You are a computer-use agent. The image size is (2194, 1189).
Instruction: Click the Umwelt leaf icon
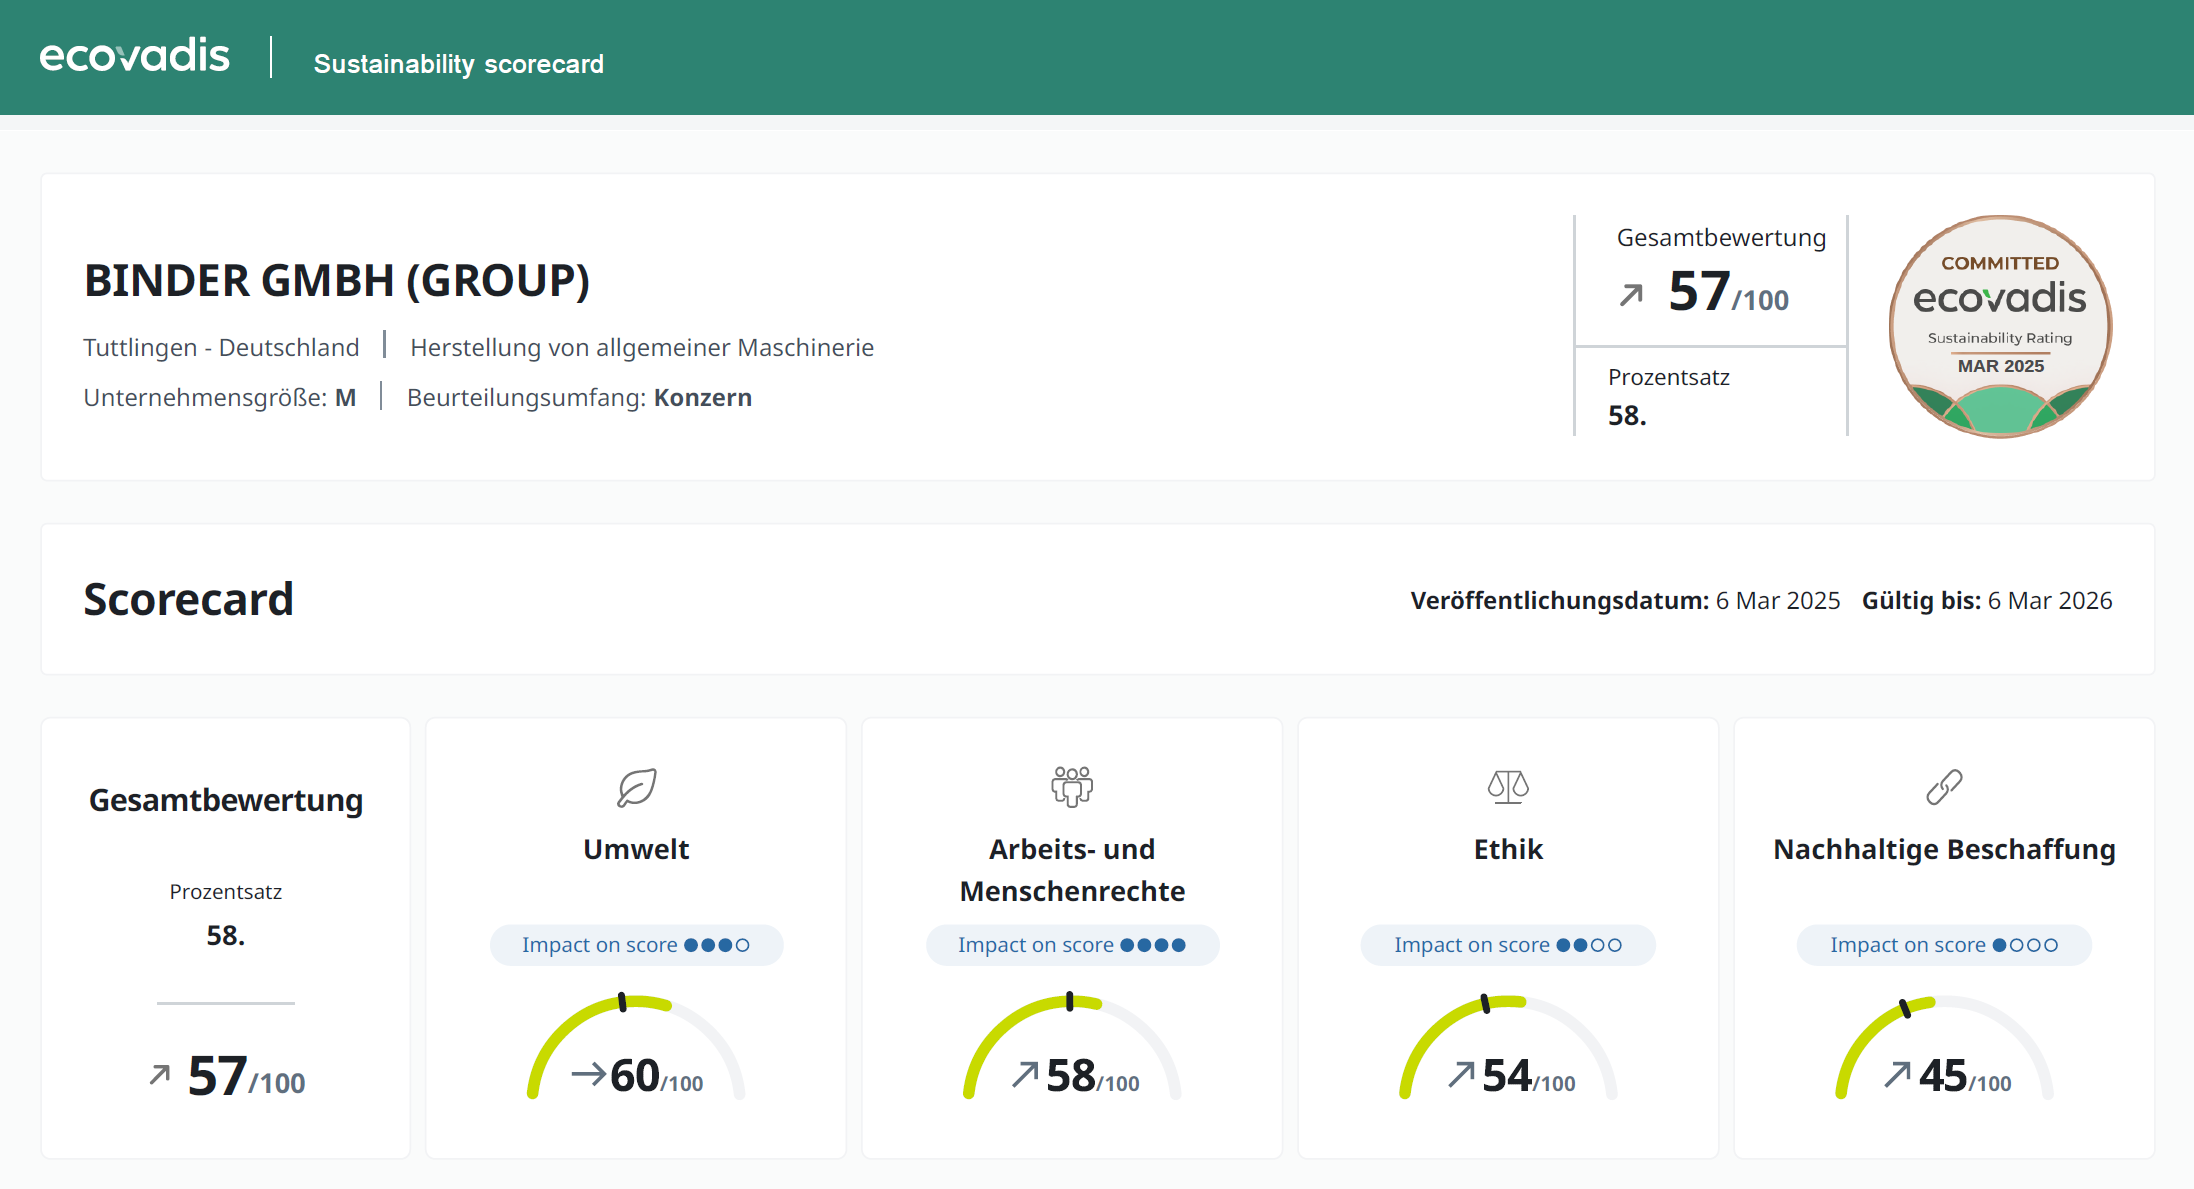pyautogui.click(x=637, y=787)
